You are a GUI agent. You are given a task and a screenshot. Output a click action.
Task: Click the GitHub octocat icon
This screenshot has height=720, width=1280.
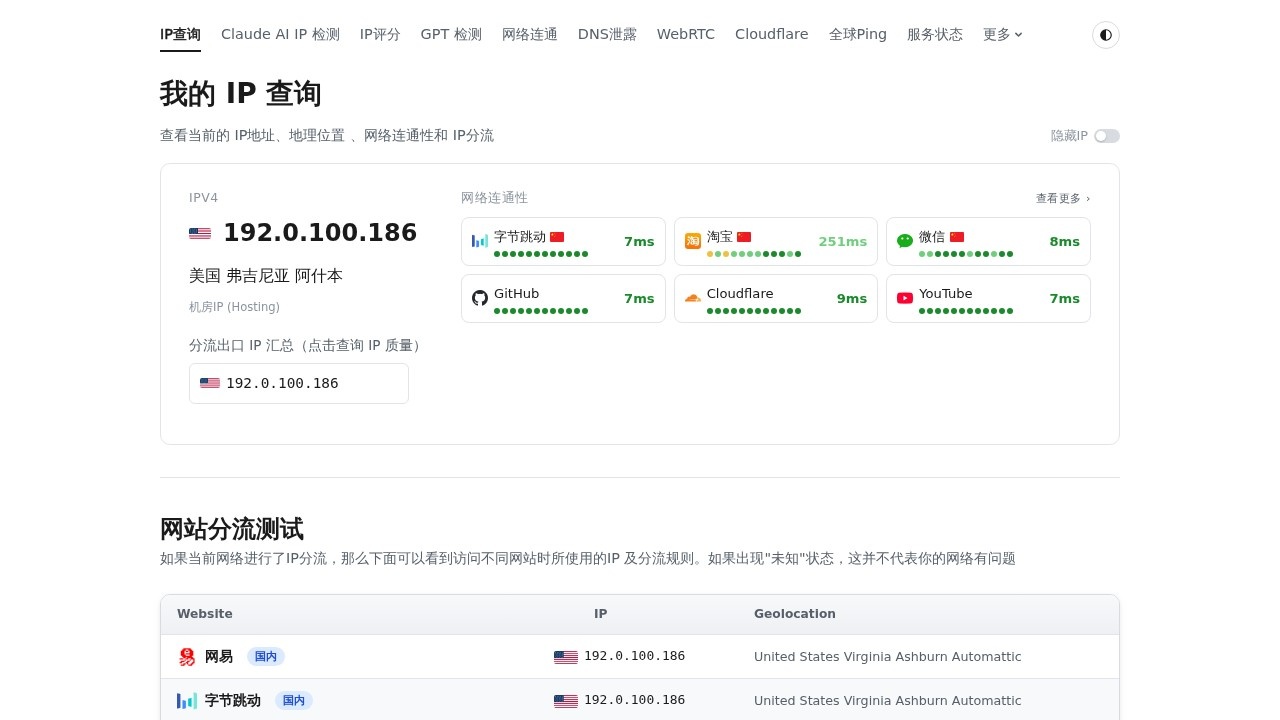(x=480, y=298)
